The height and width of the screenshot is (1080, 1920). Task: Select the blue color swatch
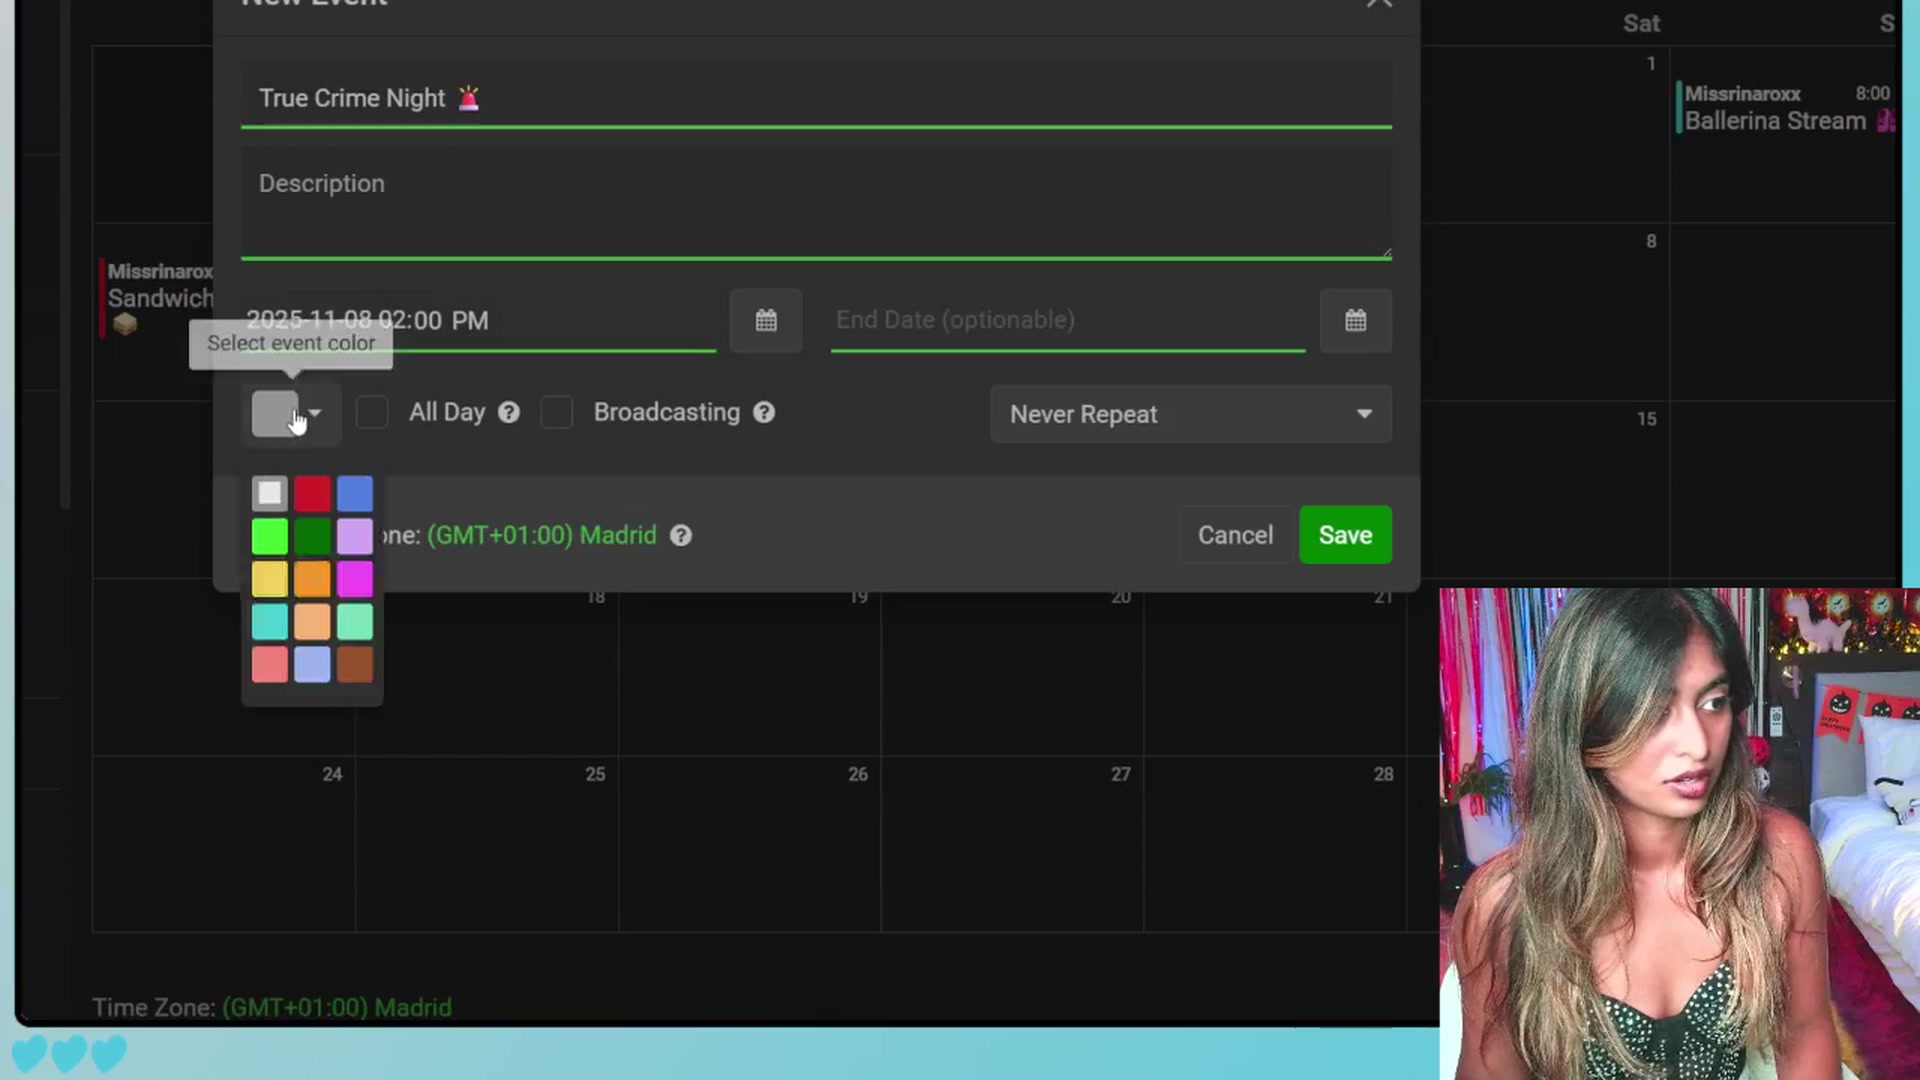[x=355, y=493]
